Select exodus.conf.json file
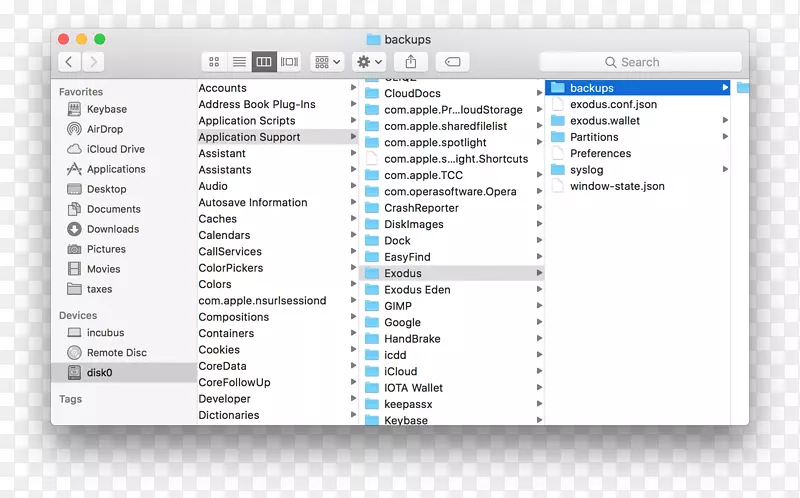The height and width of the screenshot is (498, 800). point(638,104)
